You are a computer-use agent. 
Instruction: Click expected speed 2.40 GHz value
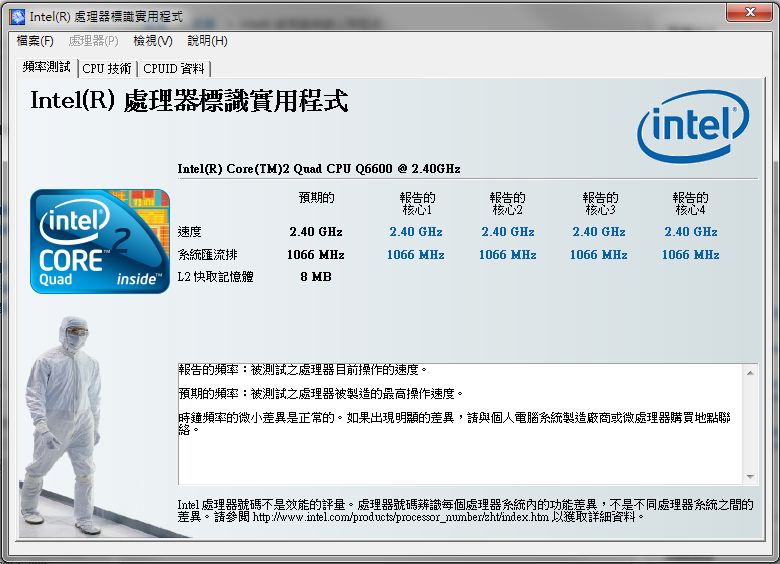(316, 232)
